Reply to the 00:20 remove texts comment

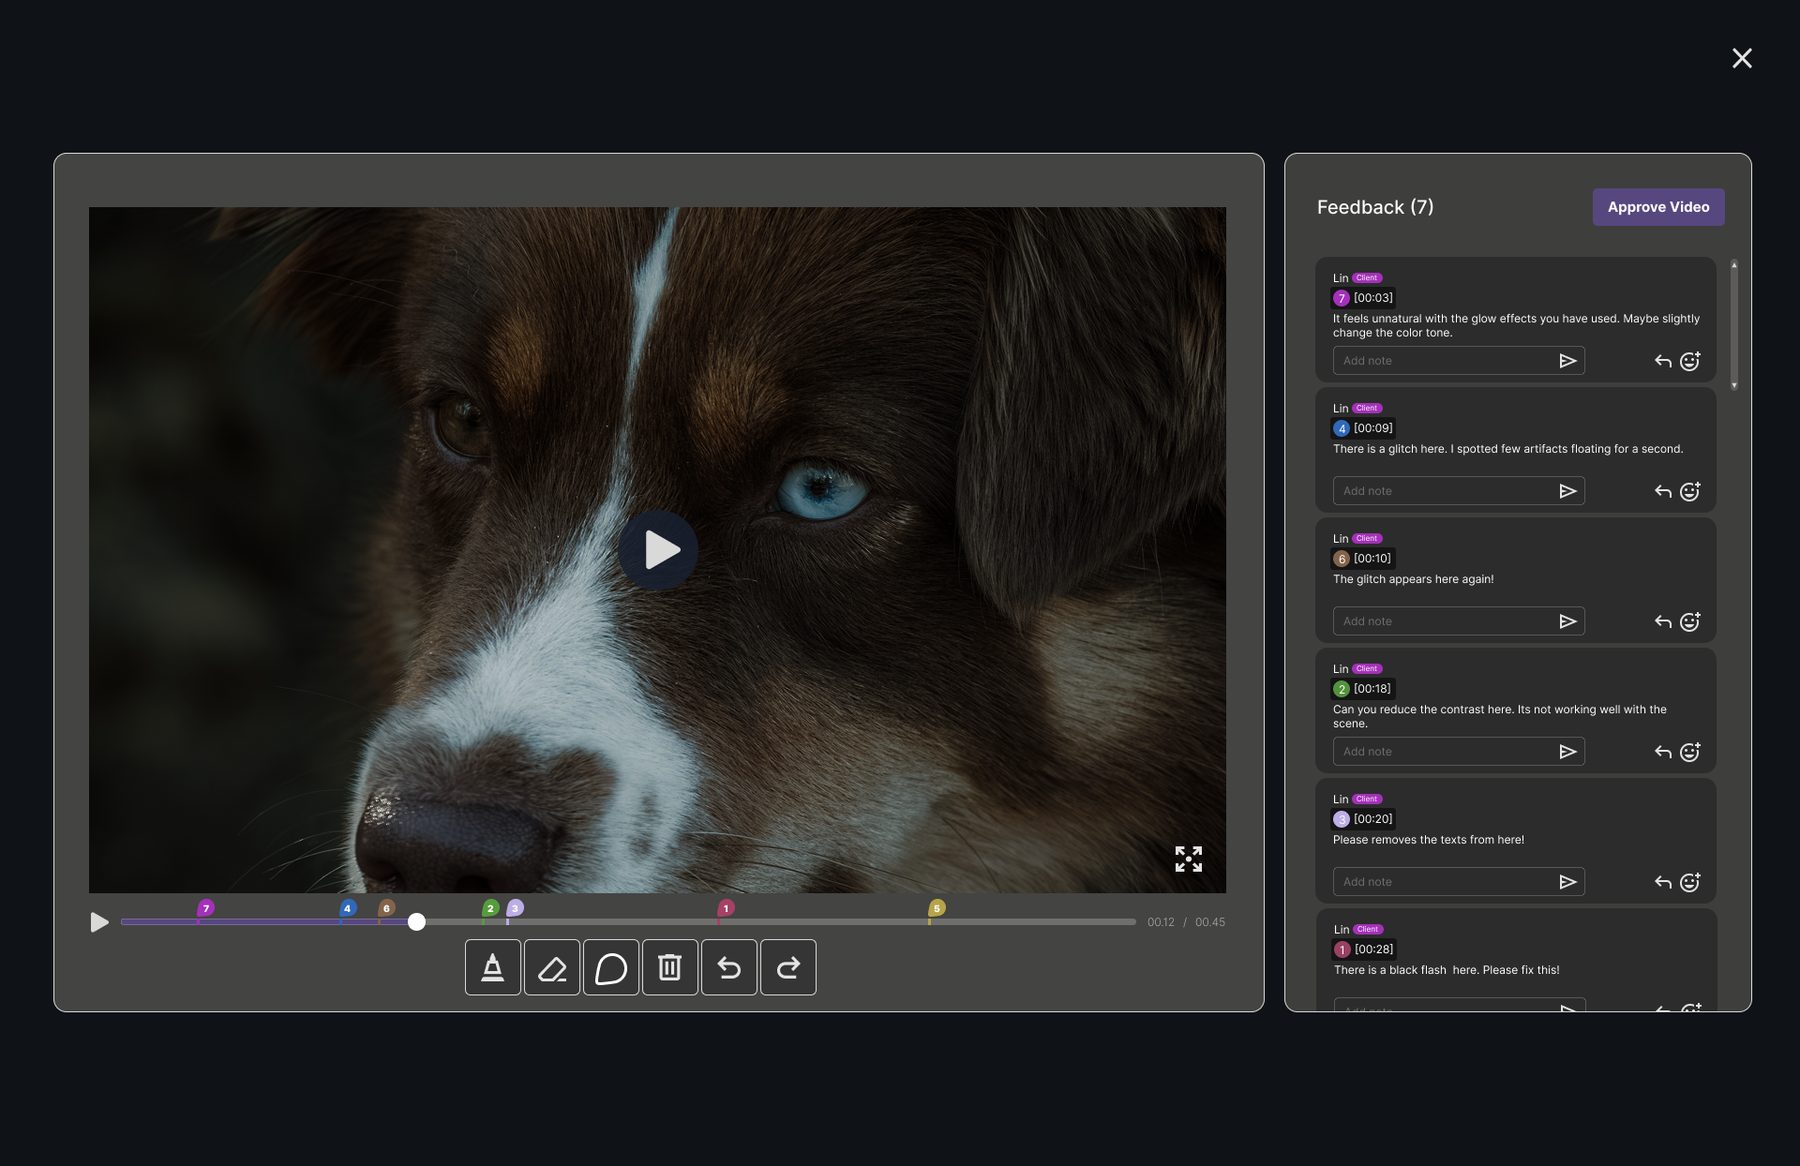click(1663, 882)
